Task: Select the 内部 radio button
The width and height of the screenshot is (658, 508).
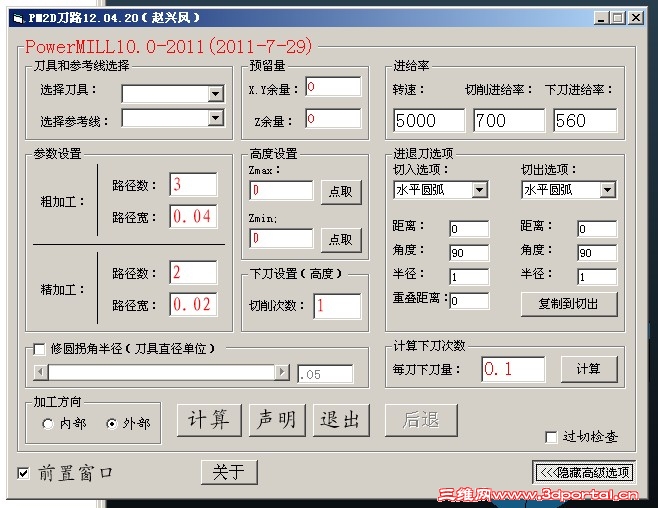Action: pyautogui.click(x=48, y=424)
